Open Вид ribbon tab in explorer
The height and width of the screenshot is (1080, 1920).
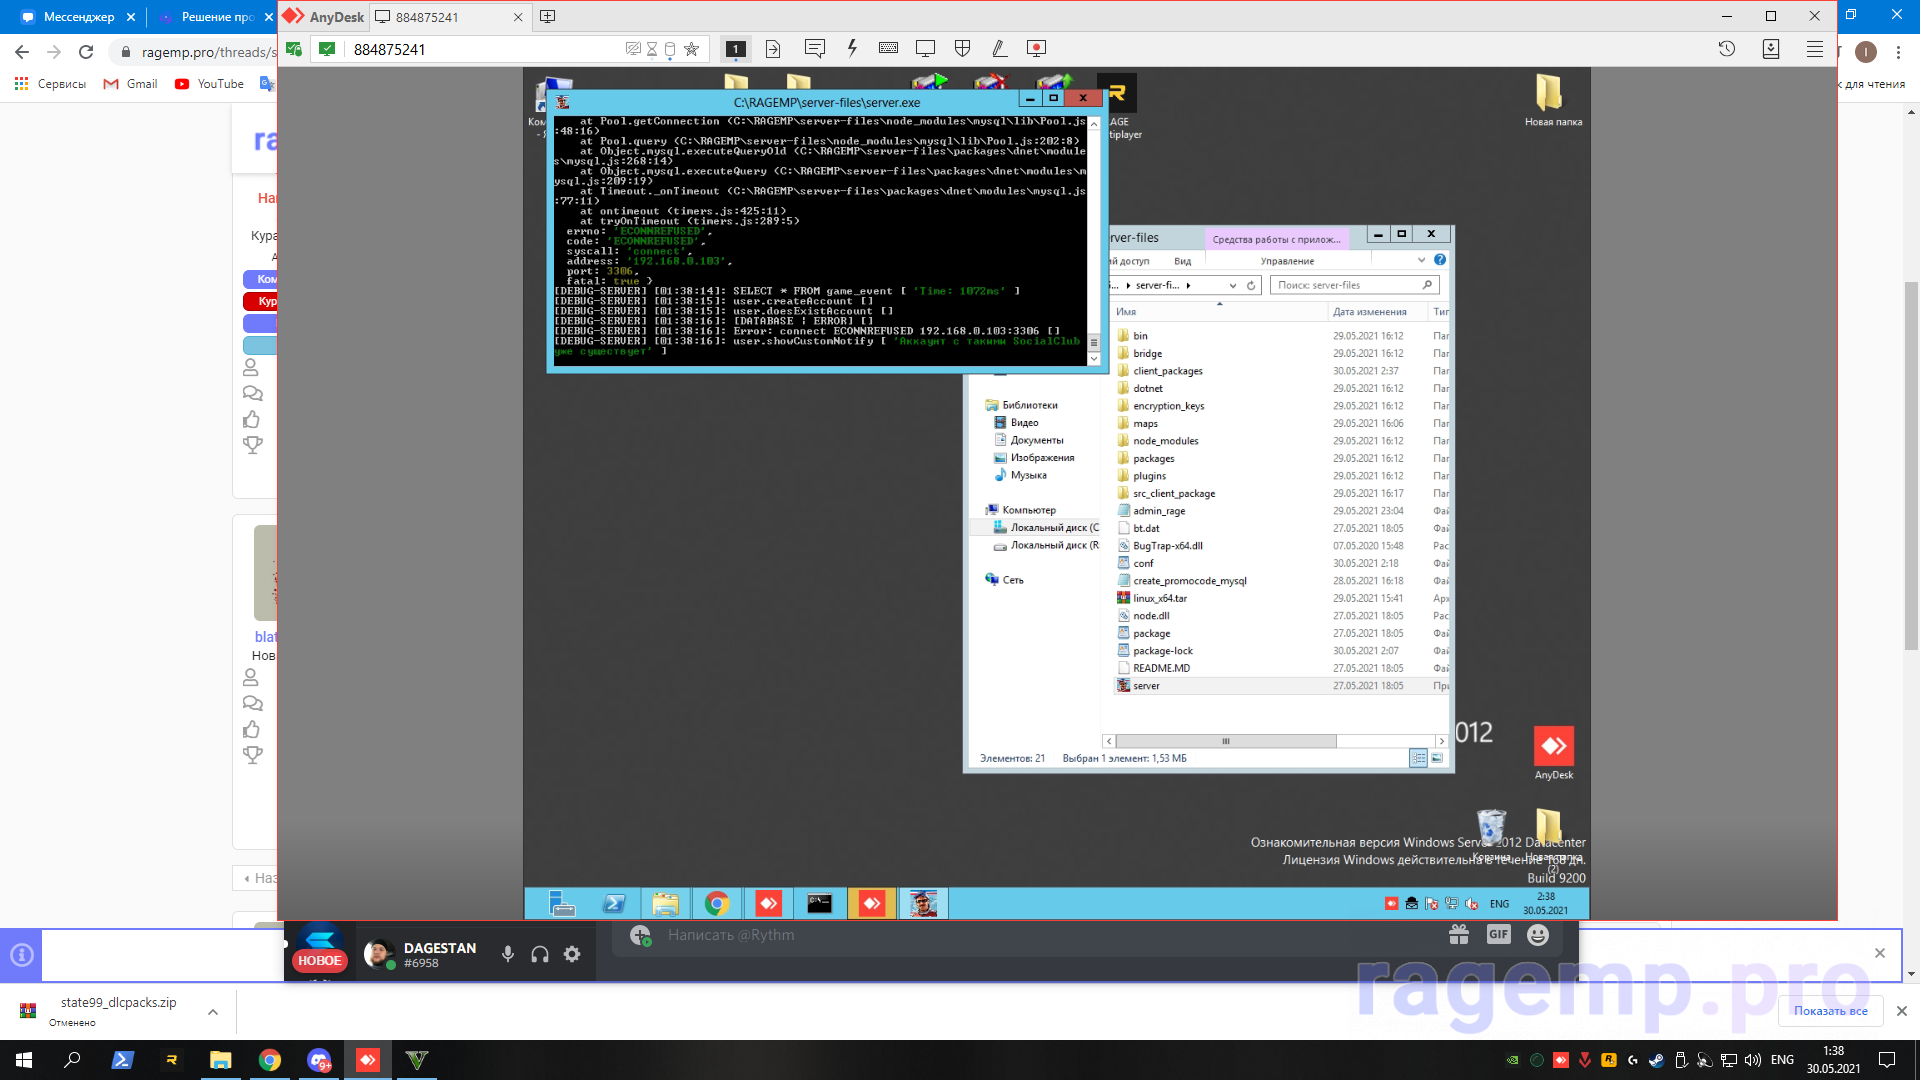(1182, 261)
